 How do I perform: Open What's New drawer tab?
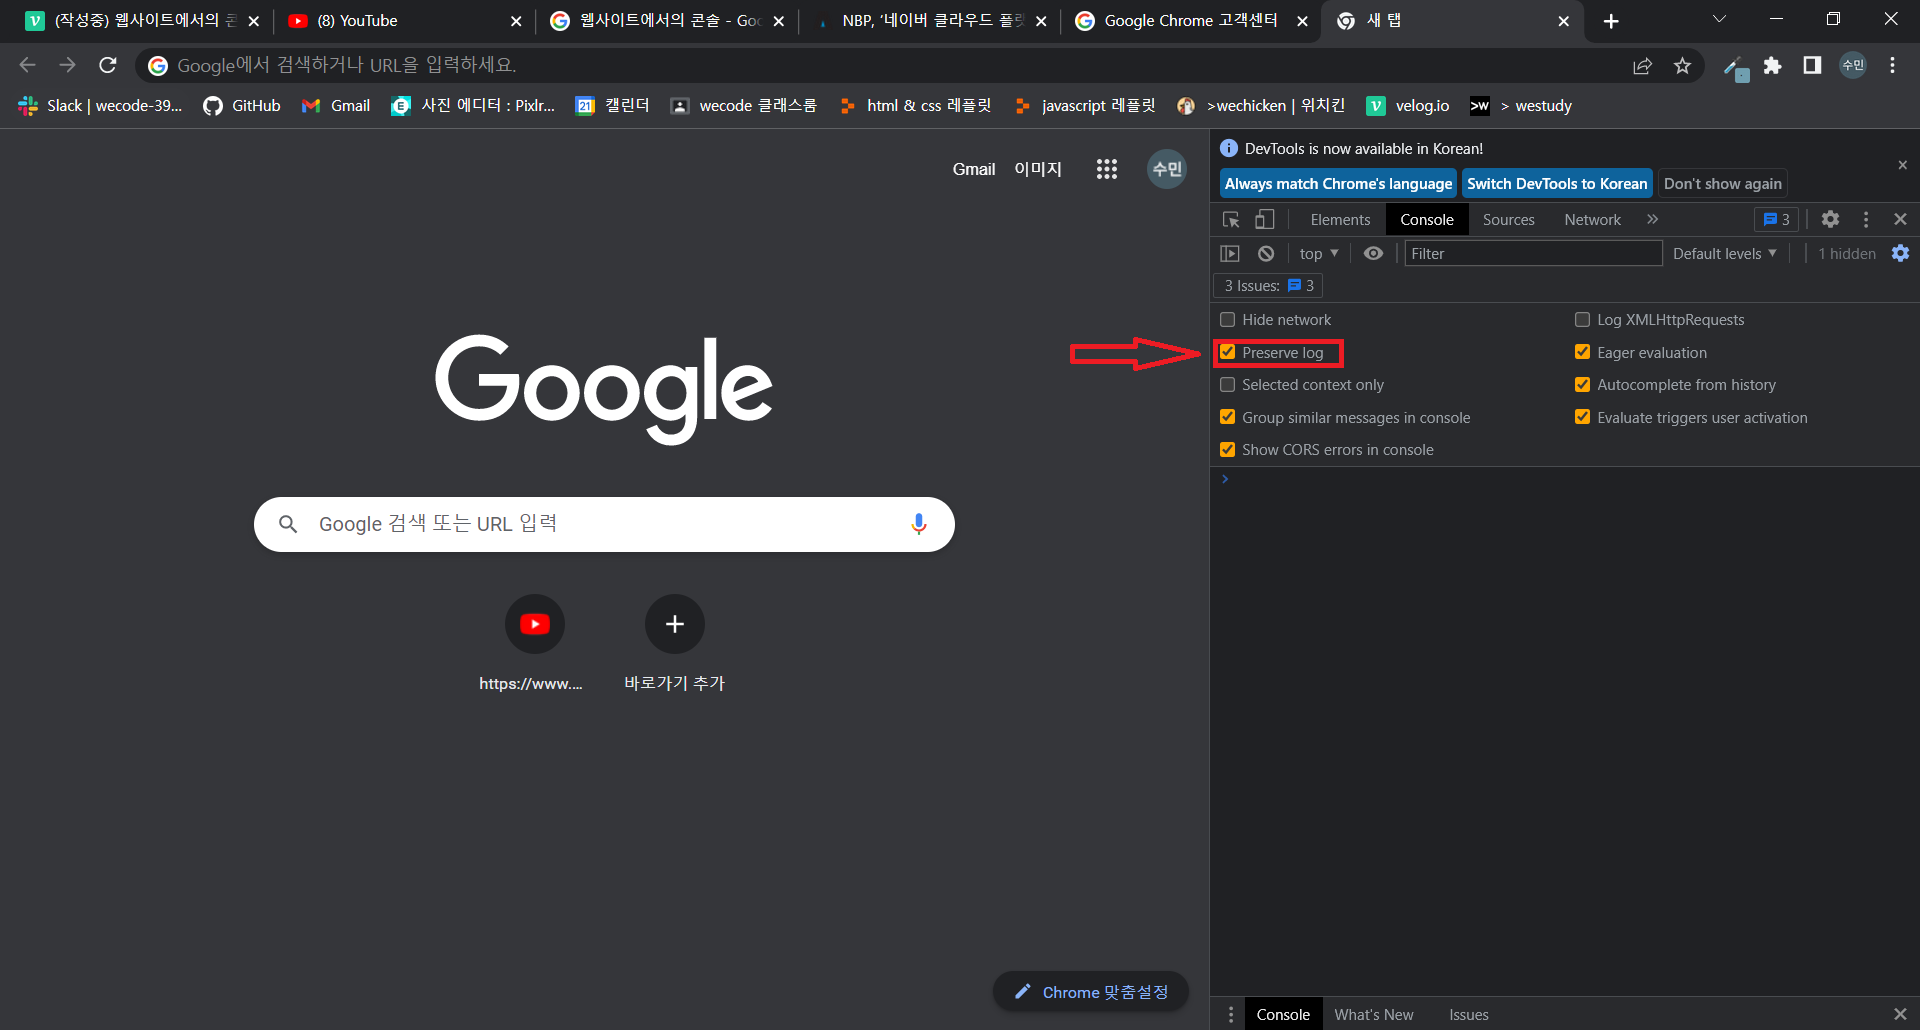[x=1374, y=1014]
